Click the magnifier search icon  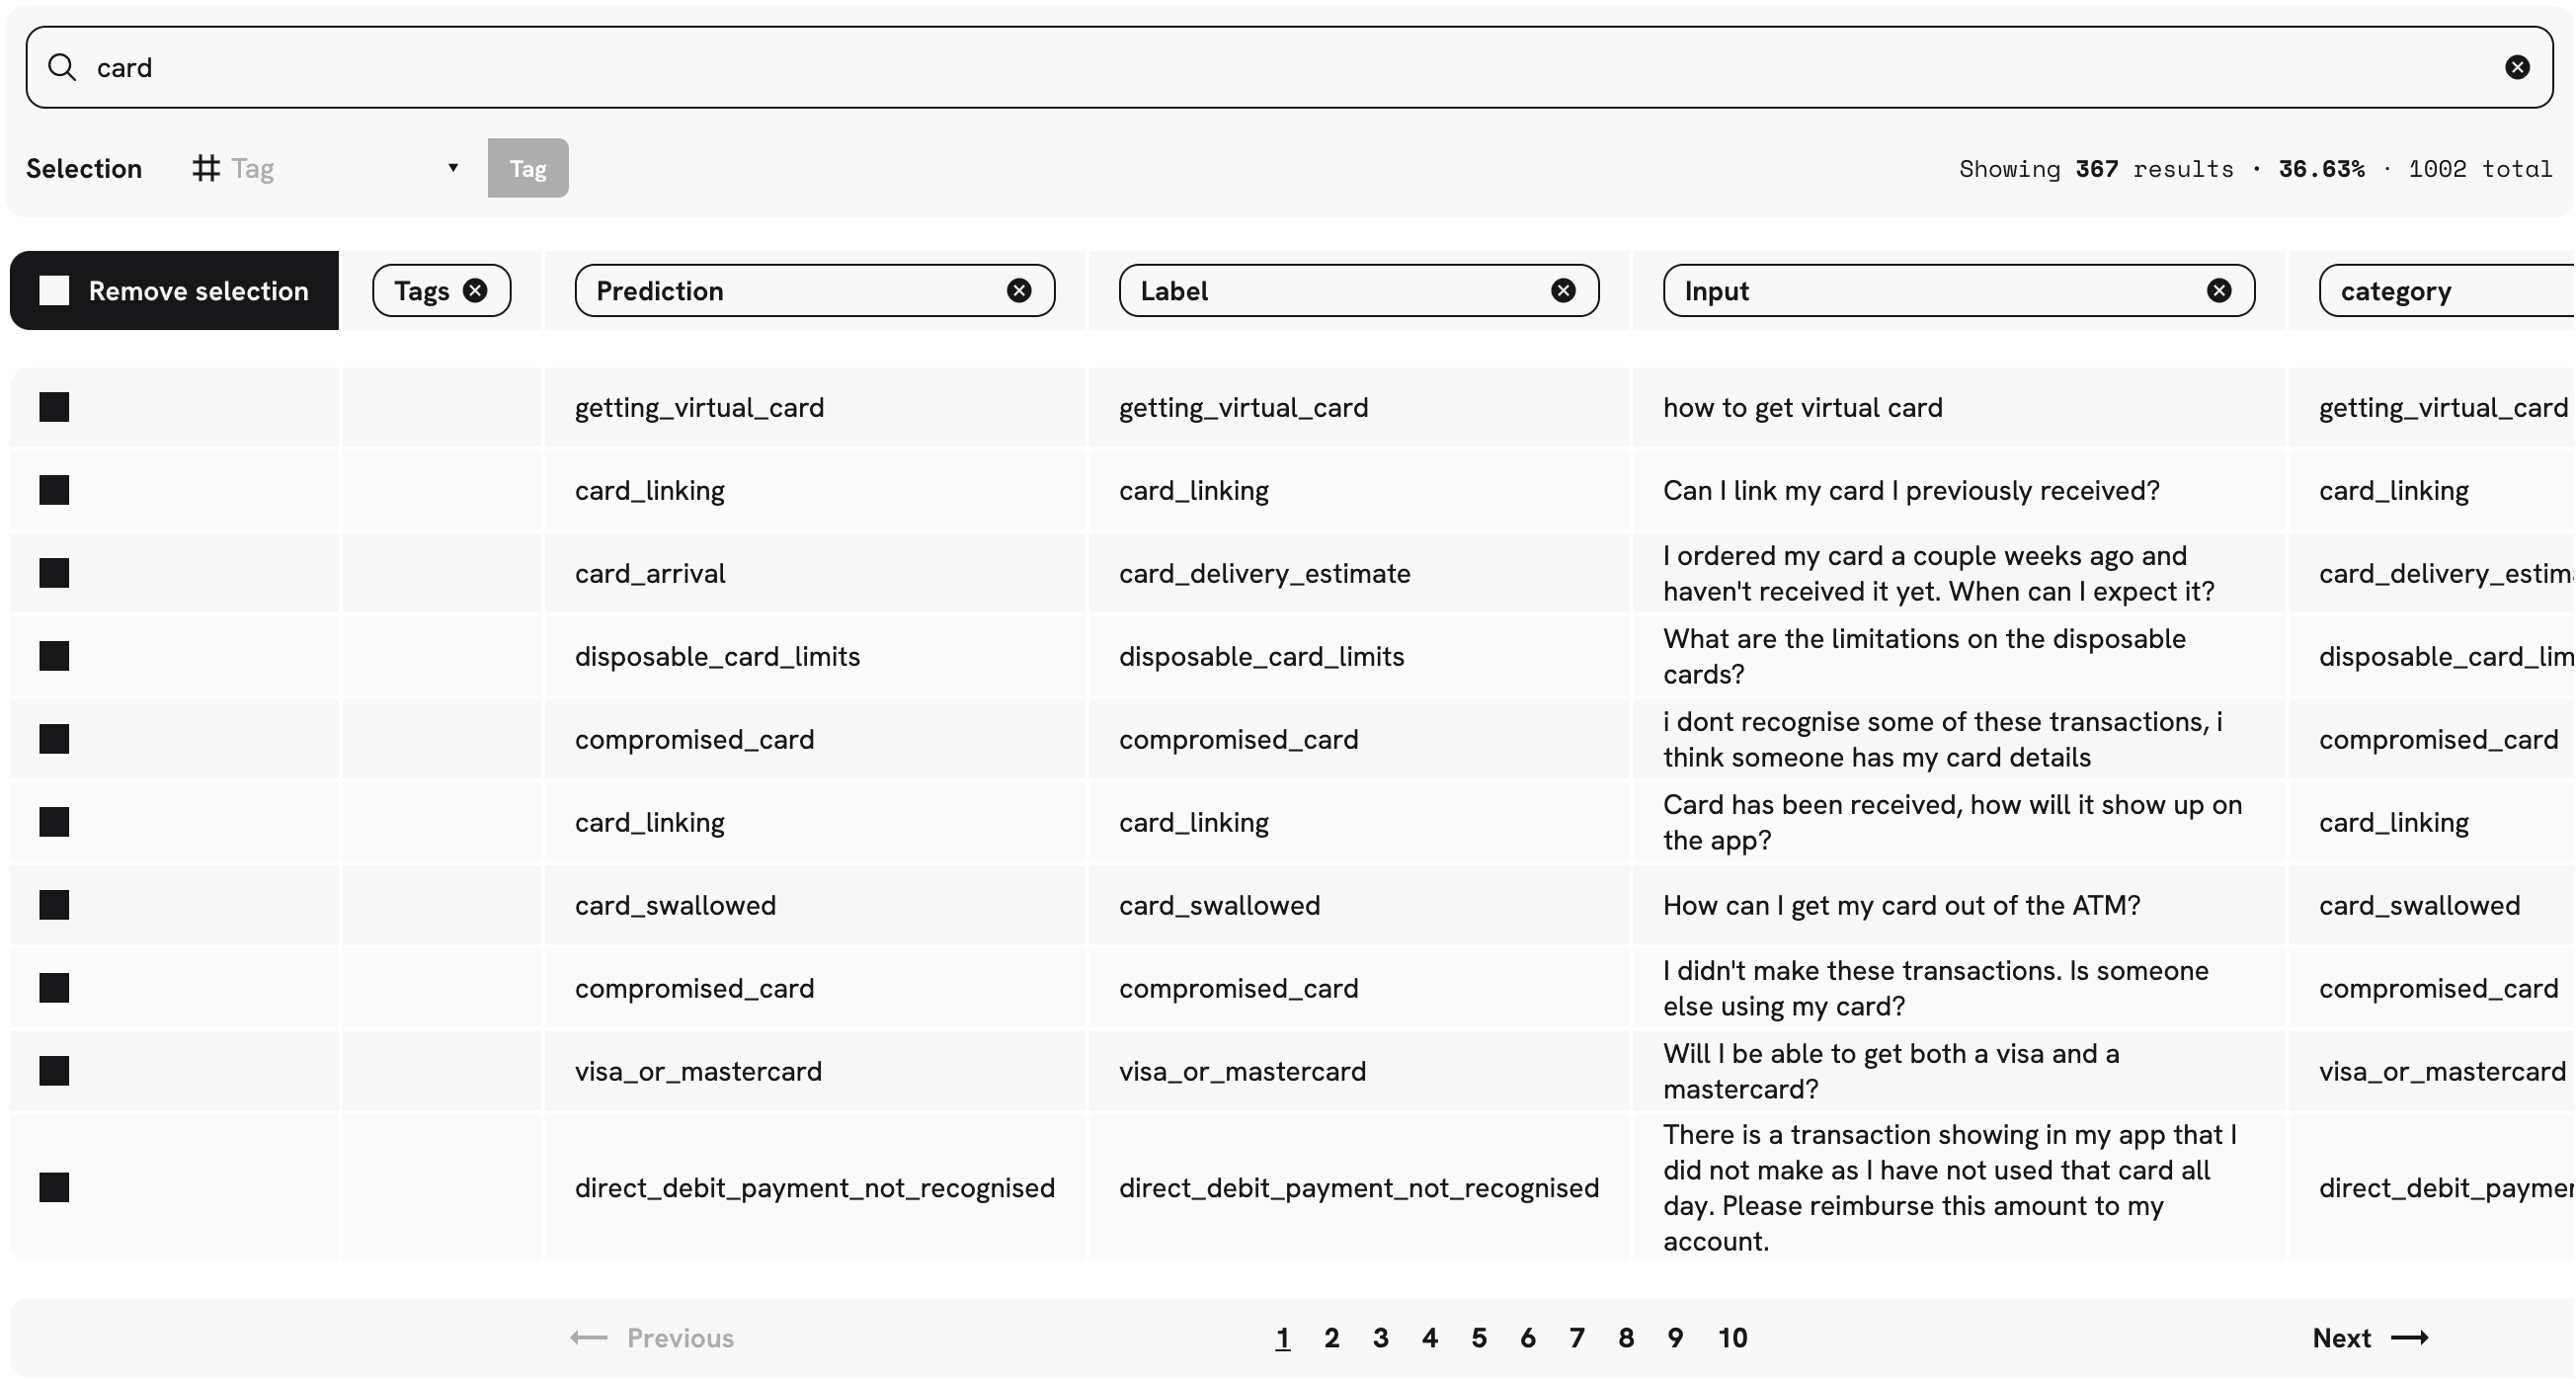tap(62, 67)
